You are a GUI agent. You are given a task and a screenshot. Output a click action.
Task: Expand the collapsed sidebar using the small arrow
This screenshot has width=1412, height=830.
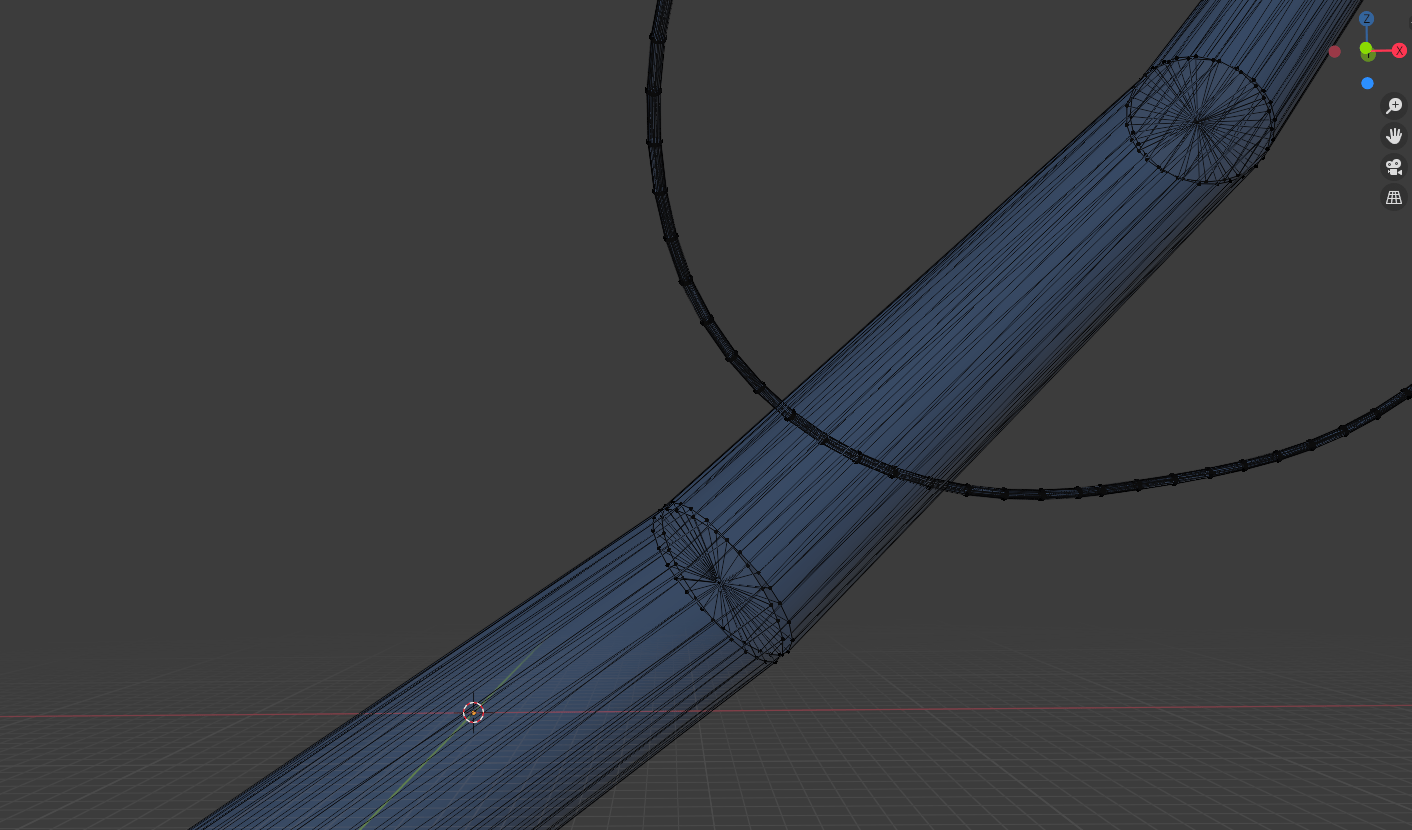coord(1410,23)
